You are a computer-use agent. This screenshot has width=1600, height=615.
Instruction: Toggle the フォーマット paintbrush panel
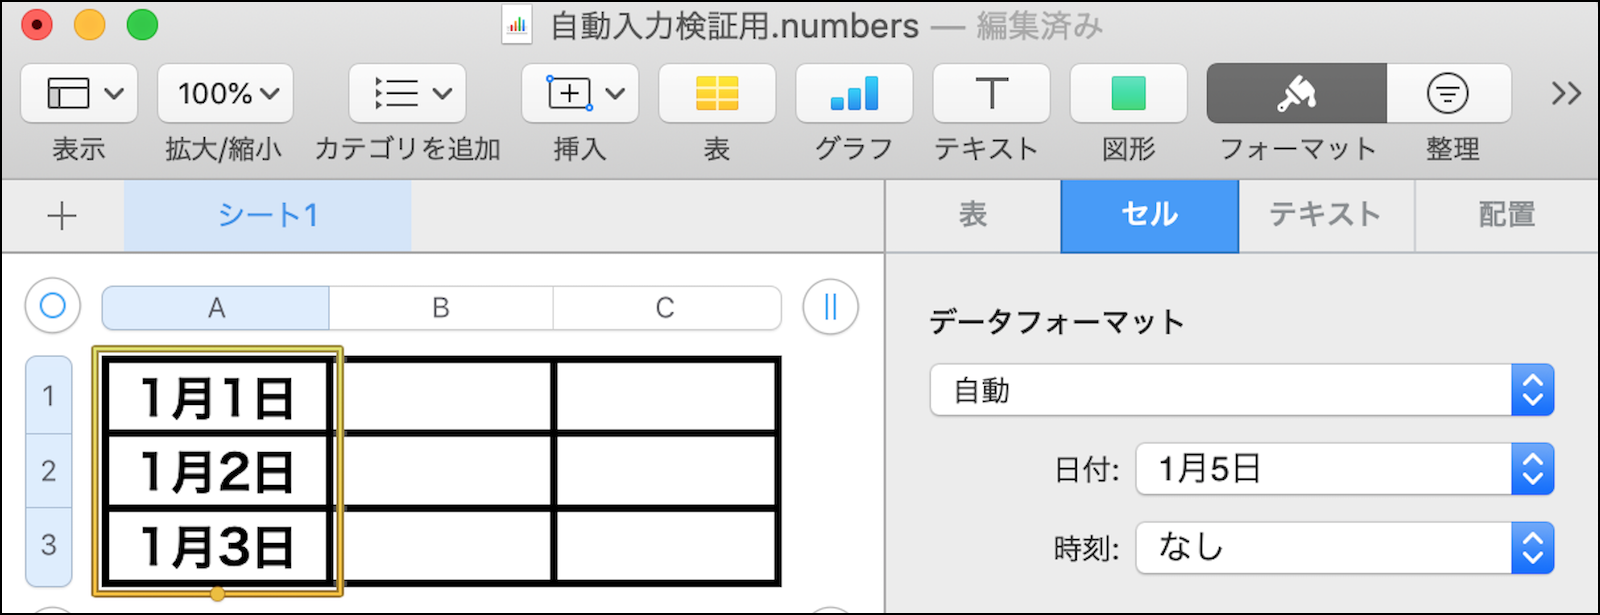tap(1296, 93)
